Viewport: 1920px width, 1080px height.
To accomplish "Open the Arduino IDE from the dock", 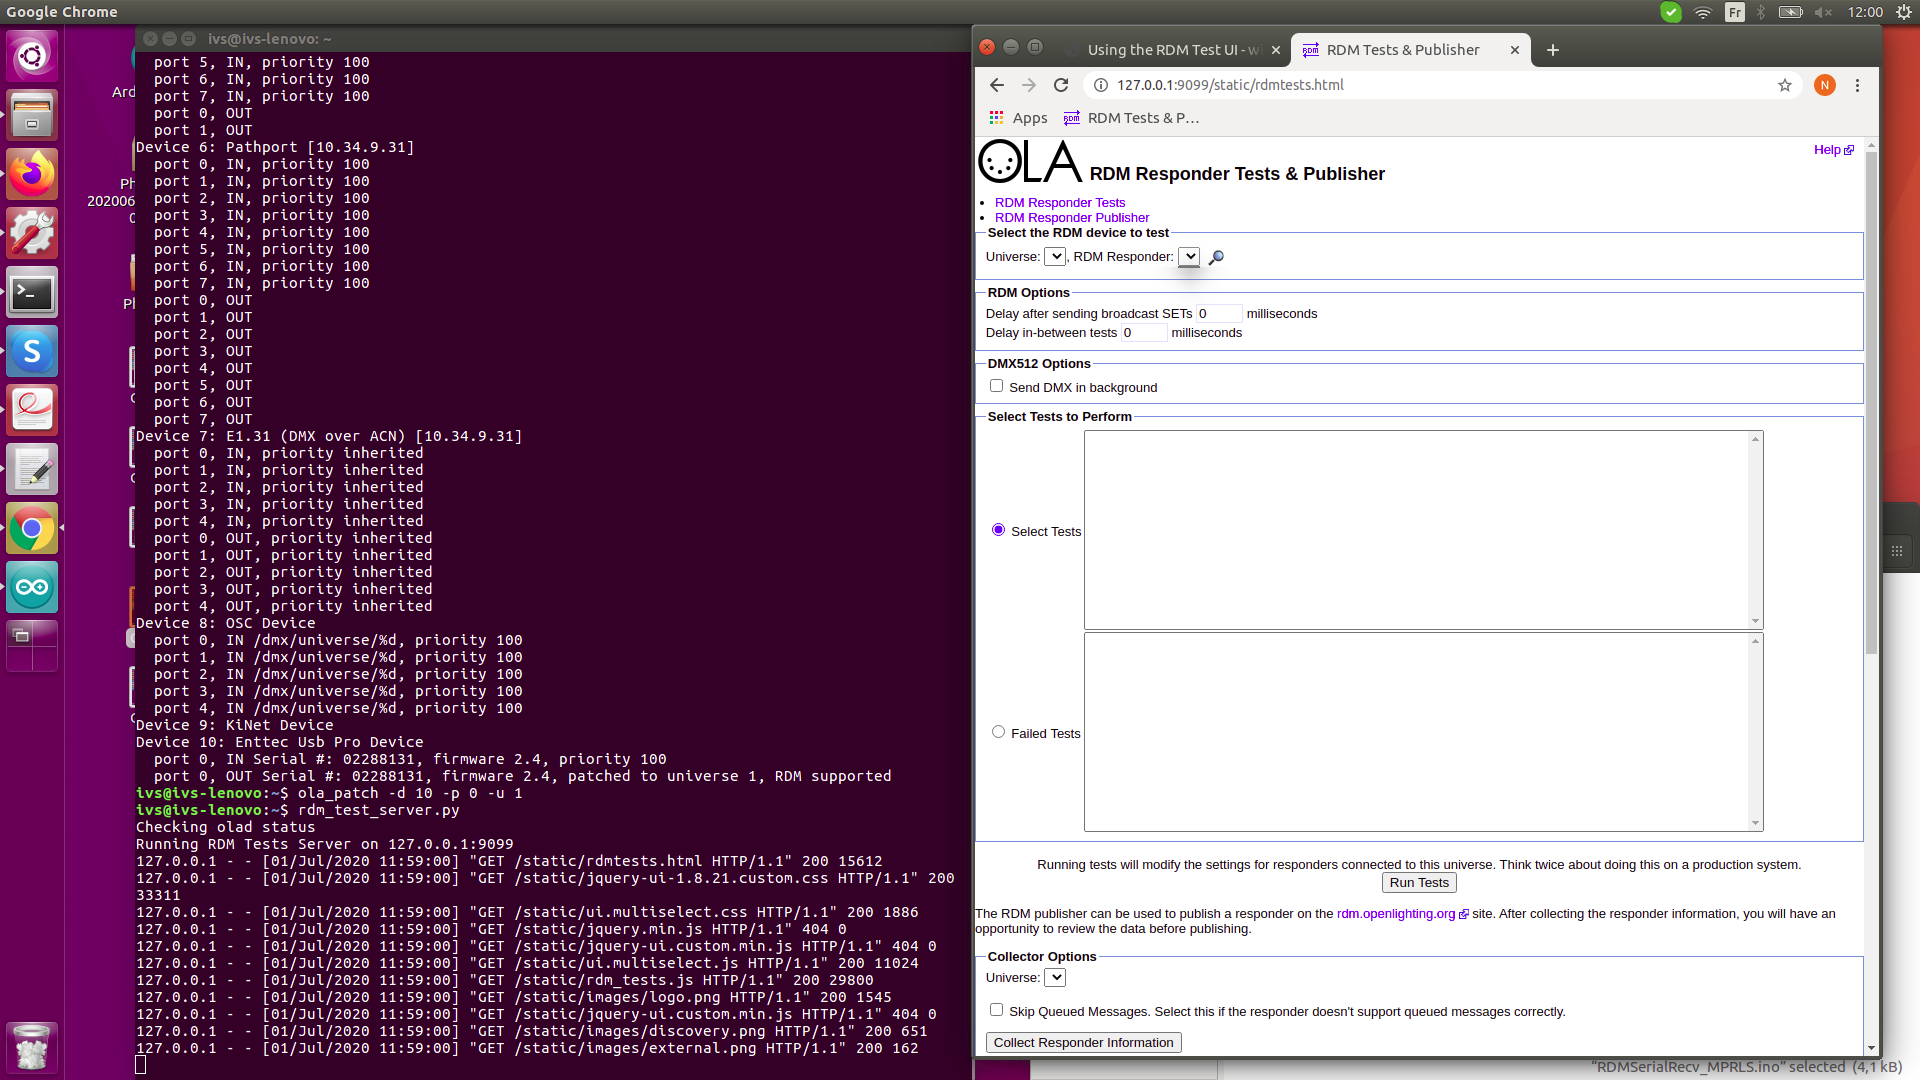I will pos(32,587).
